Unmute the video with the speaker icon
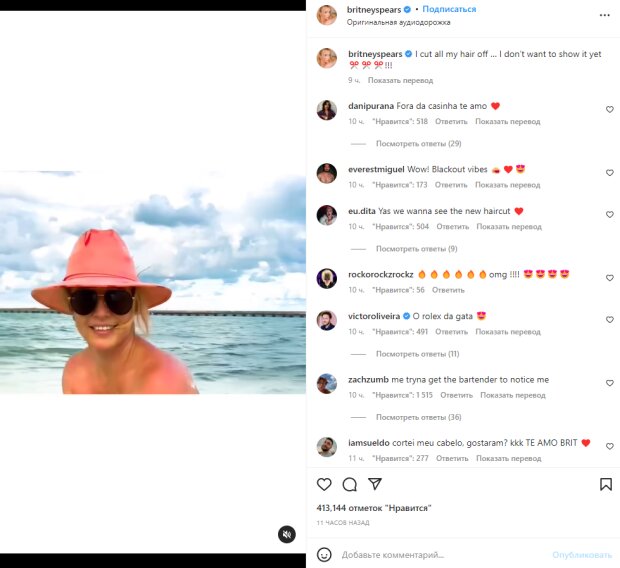 click(x=287, y=534)
